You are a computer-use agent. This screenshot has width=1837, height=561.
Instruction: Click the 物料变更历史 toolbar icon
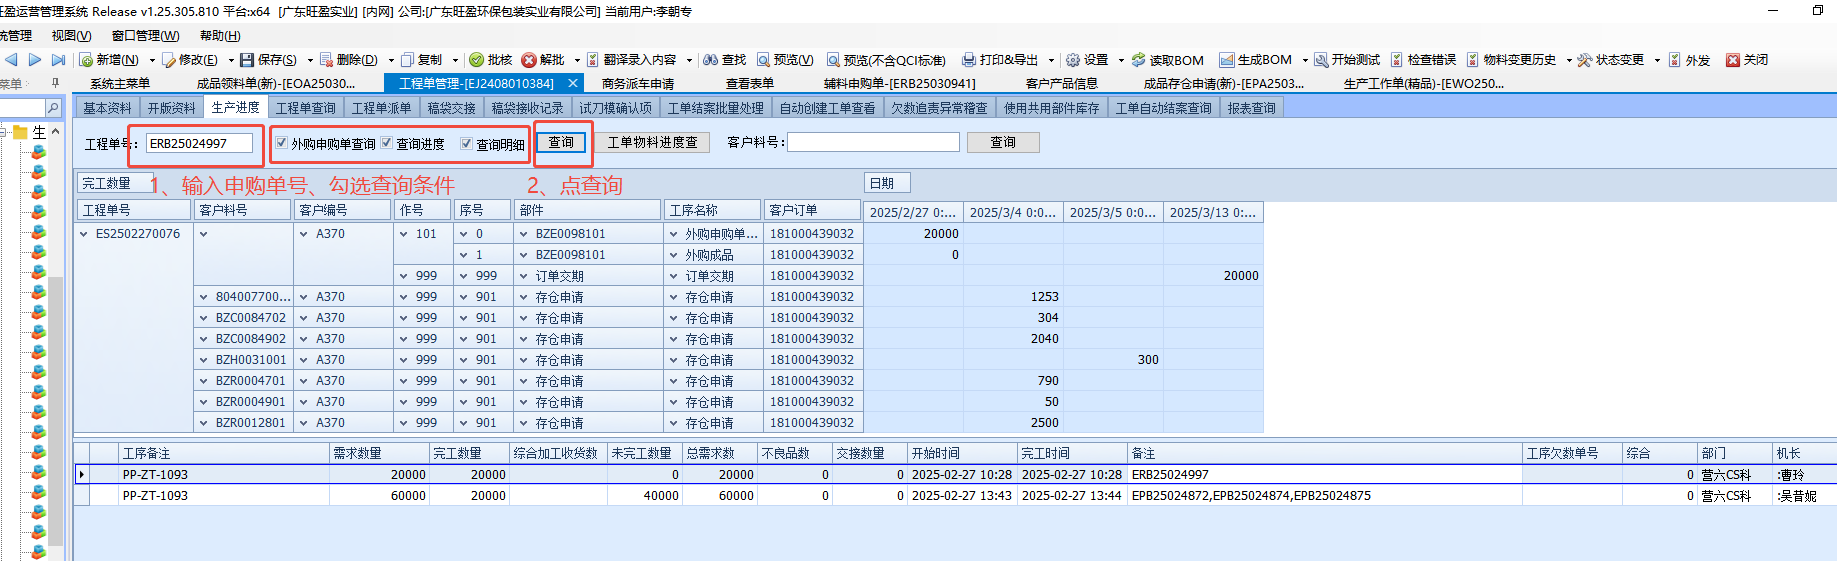(x=1473, y=60)
